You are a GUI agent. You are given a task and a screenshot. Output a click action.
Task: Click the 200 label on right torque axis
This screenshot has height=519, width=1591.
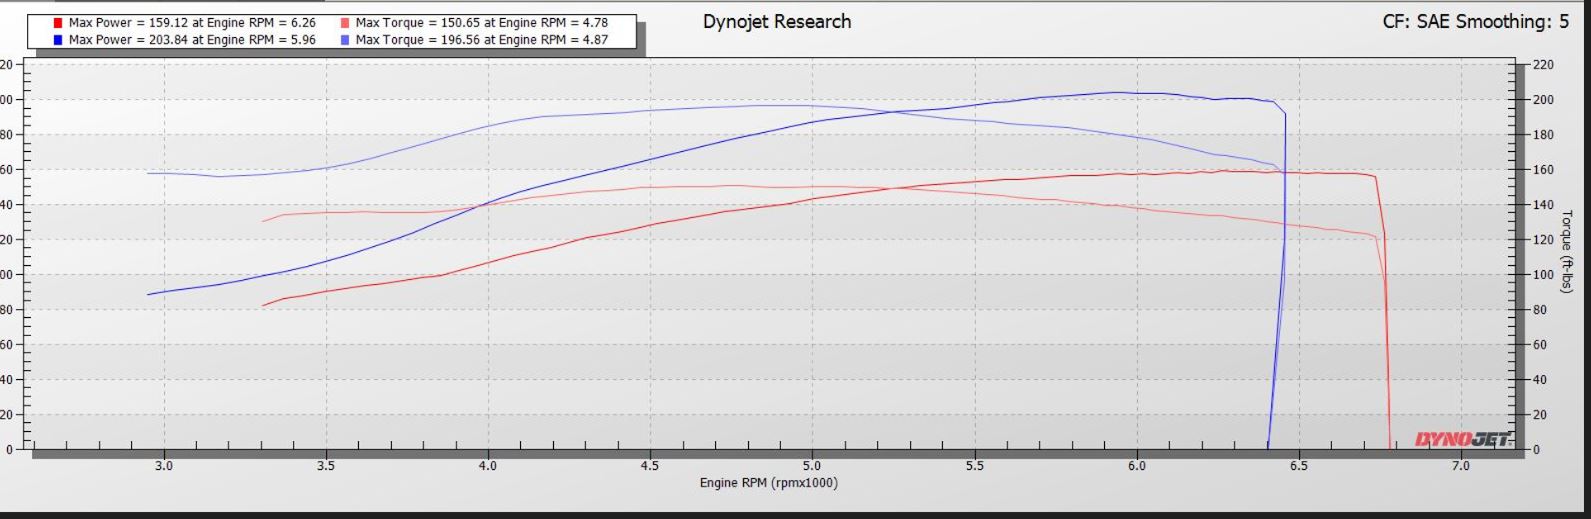pos(1542,100)
